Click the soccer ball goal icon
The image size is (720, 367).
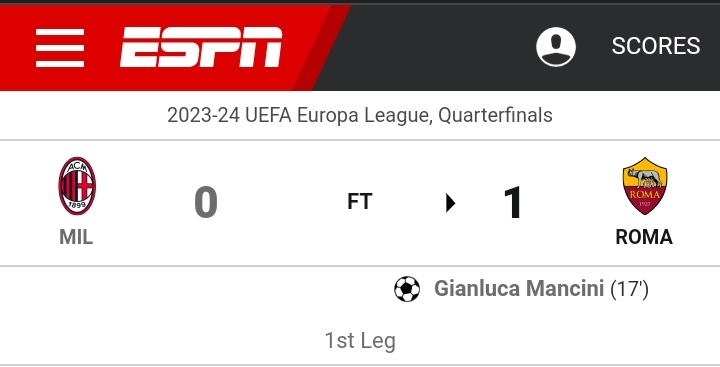[x=407, y=289]
